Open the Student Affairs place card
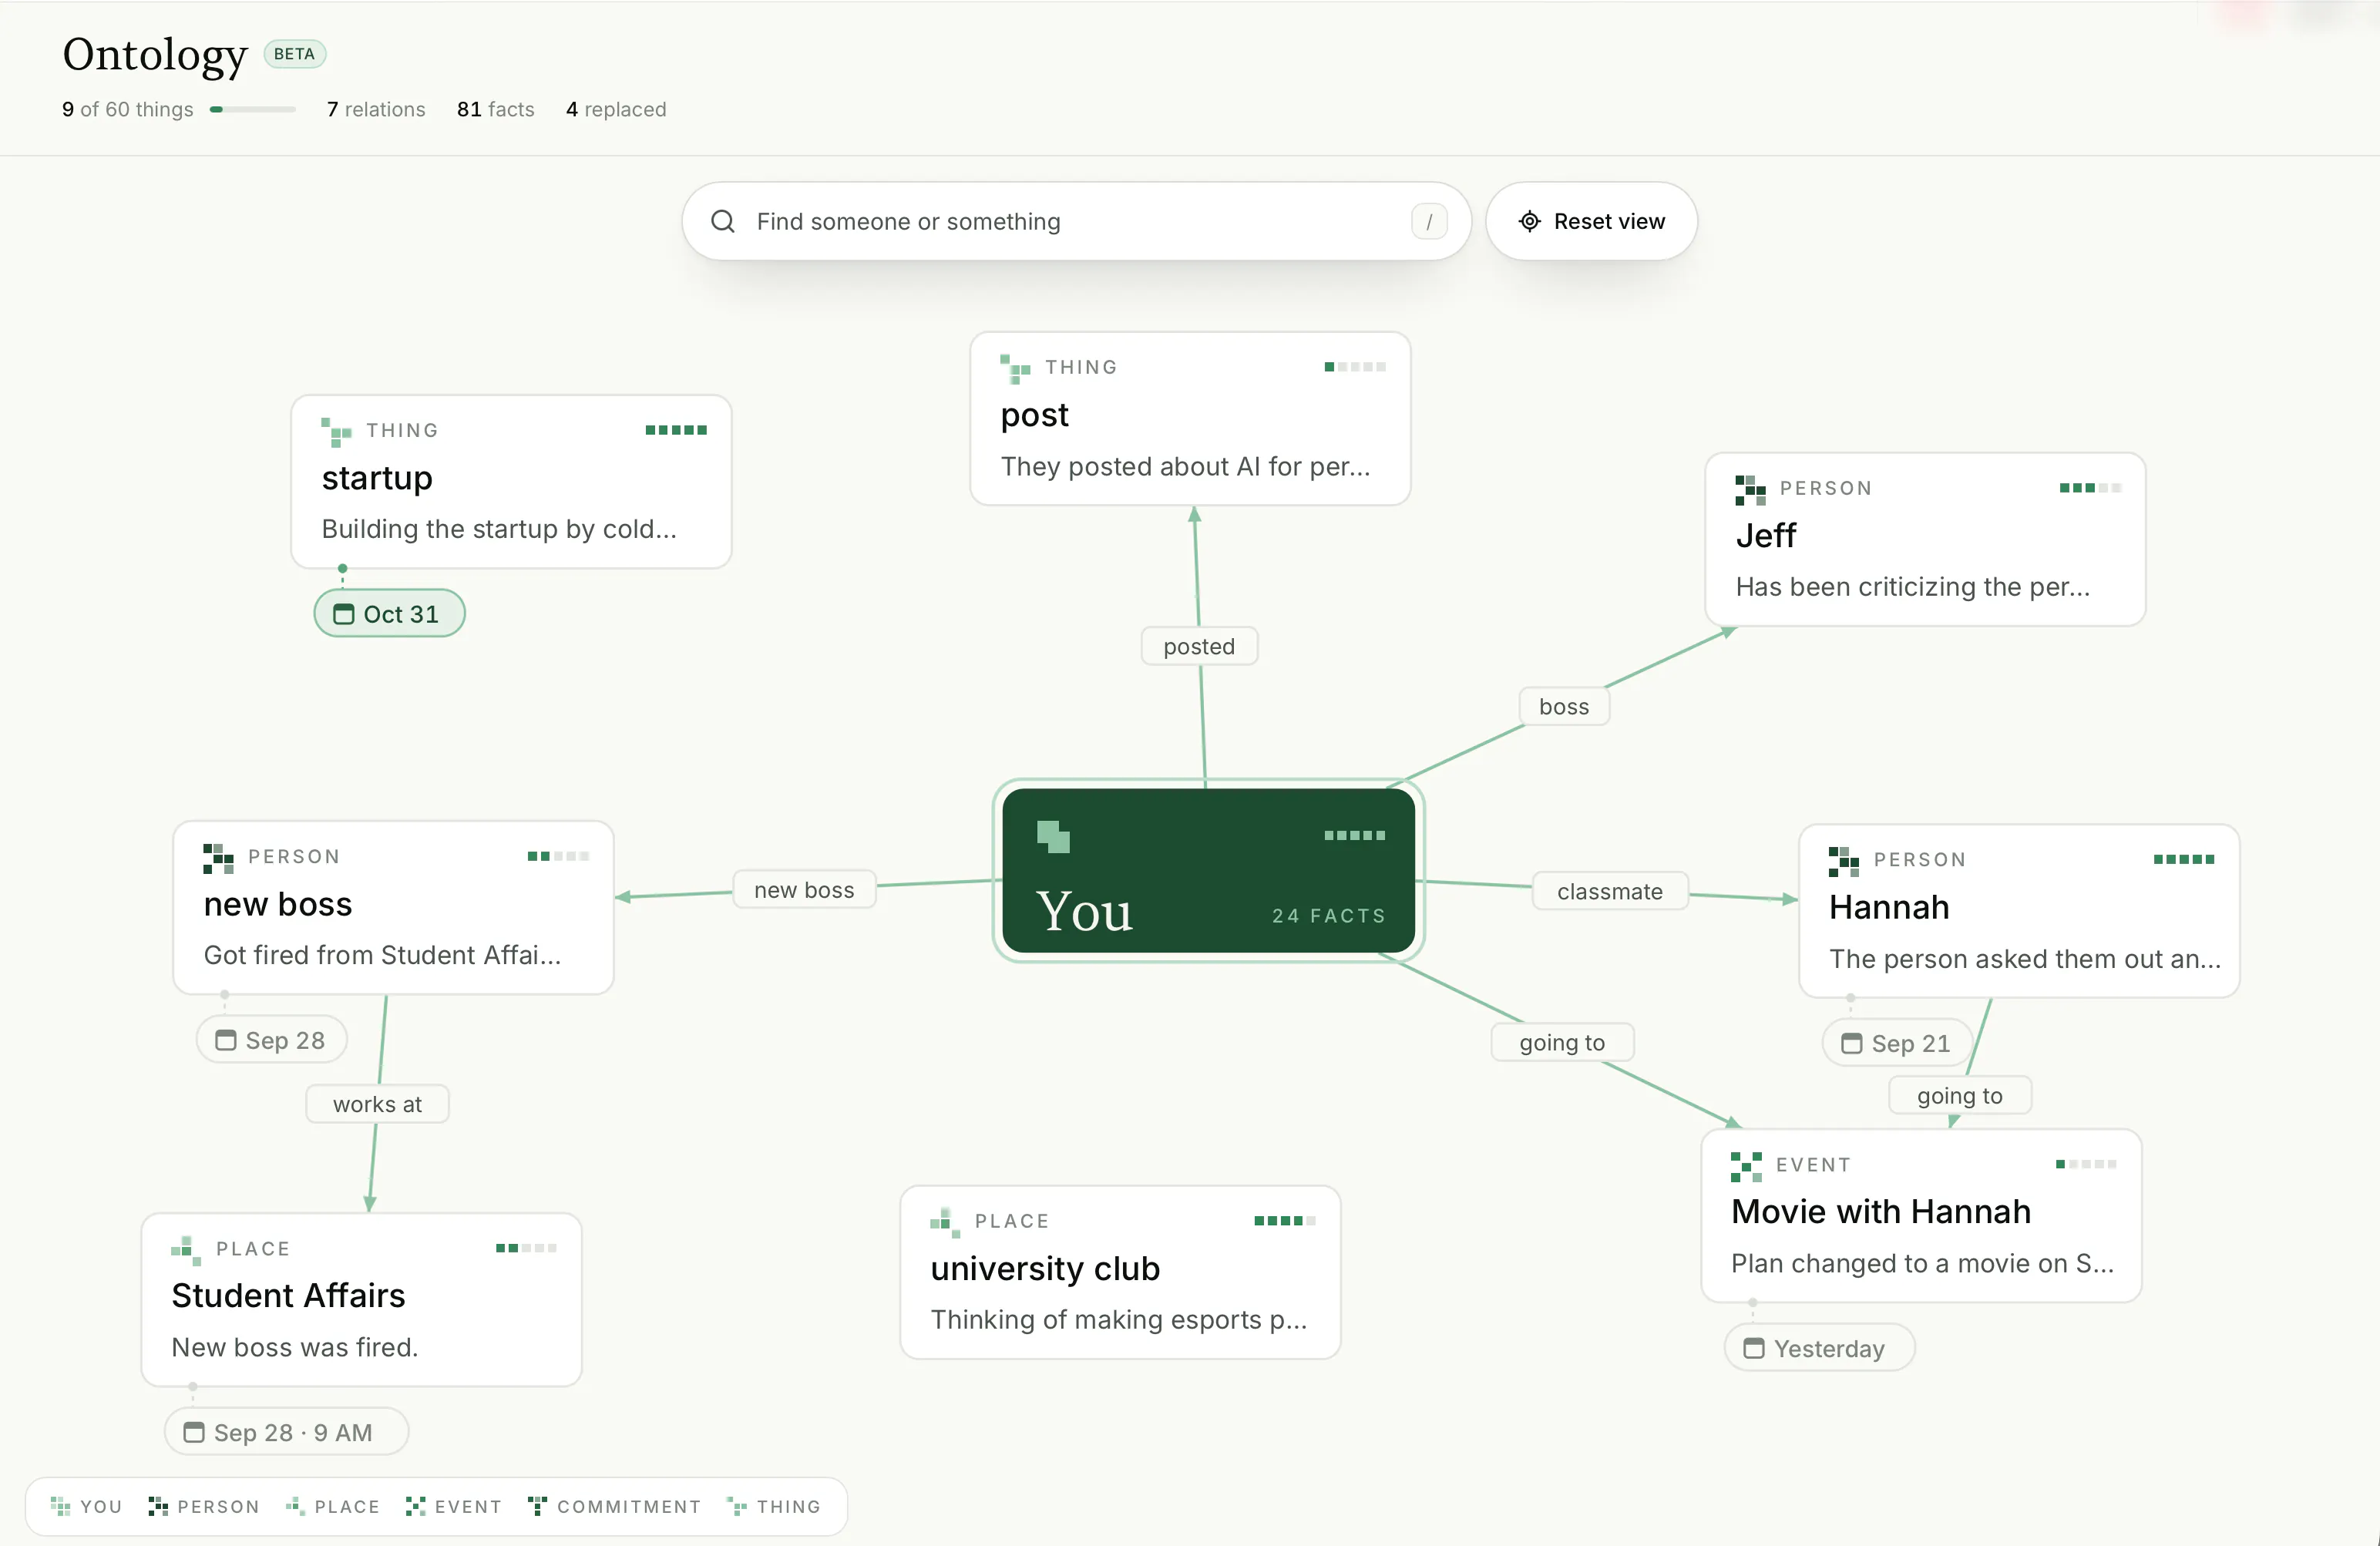Image resolution: width=2380 pixels, height=1546 pixels. coord(361,1299)
